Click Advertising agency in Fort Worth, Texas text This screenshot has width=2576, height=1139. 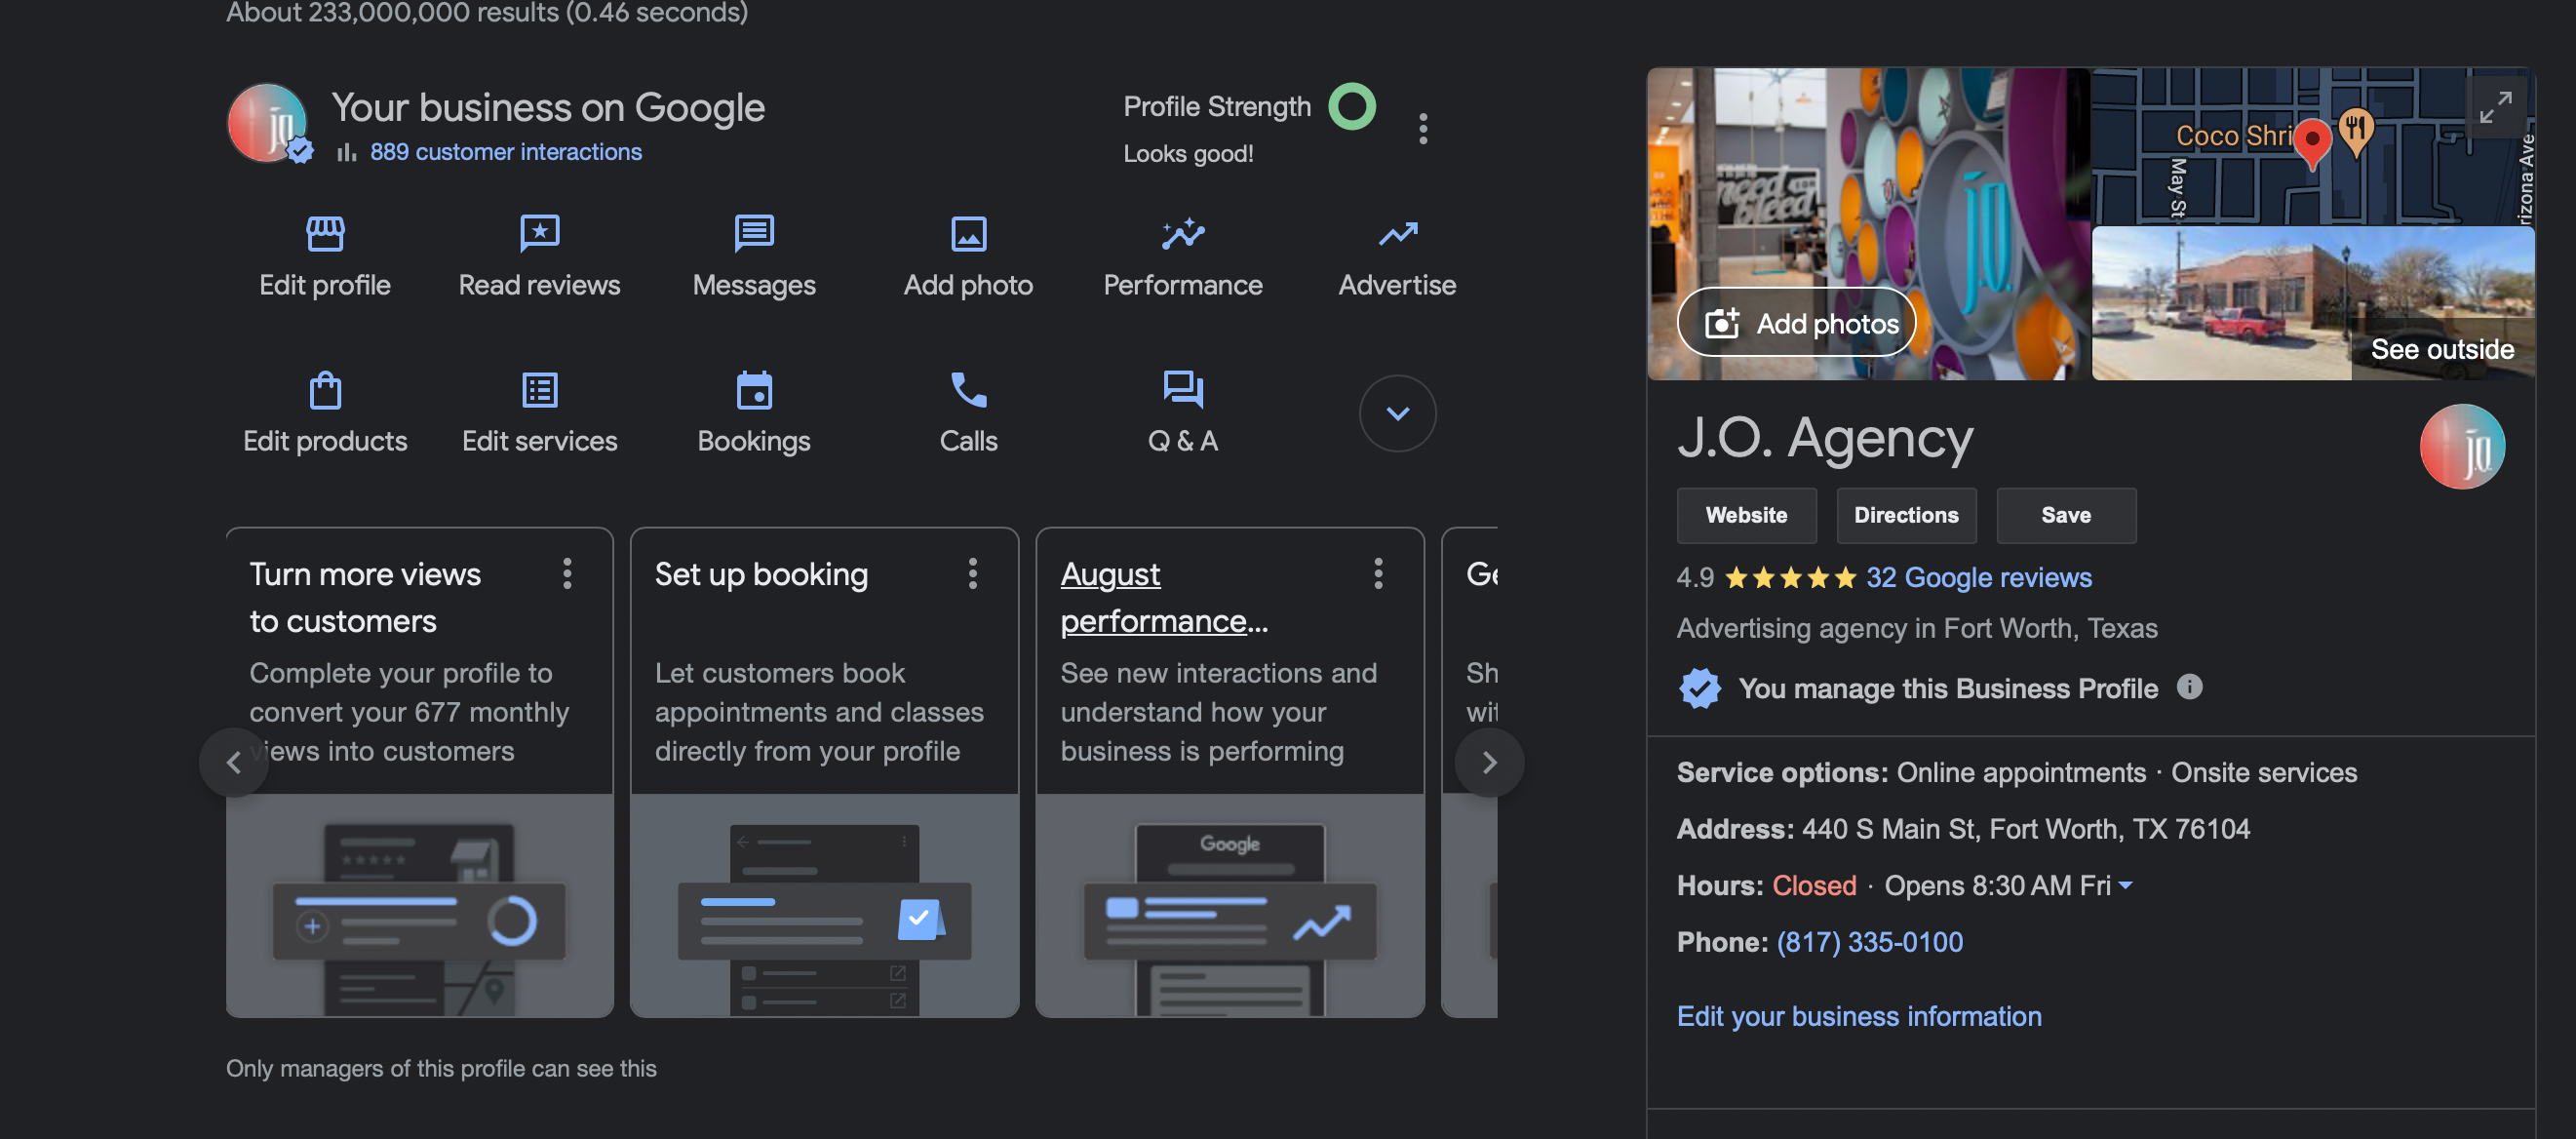[x=1916, y=628]
